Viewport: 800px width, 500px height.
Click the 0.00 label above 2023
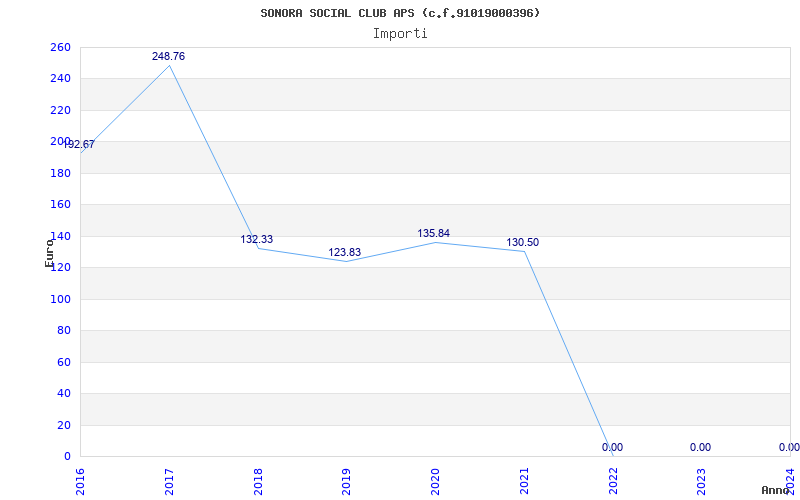[x=701, y=447]
